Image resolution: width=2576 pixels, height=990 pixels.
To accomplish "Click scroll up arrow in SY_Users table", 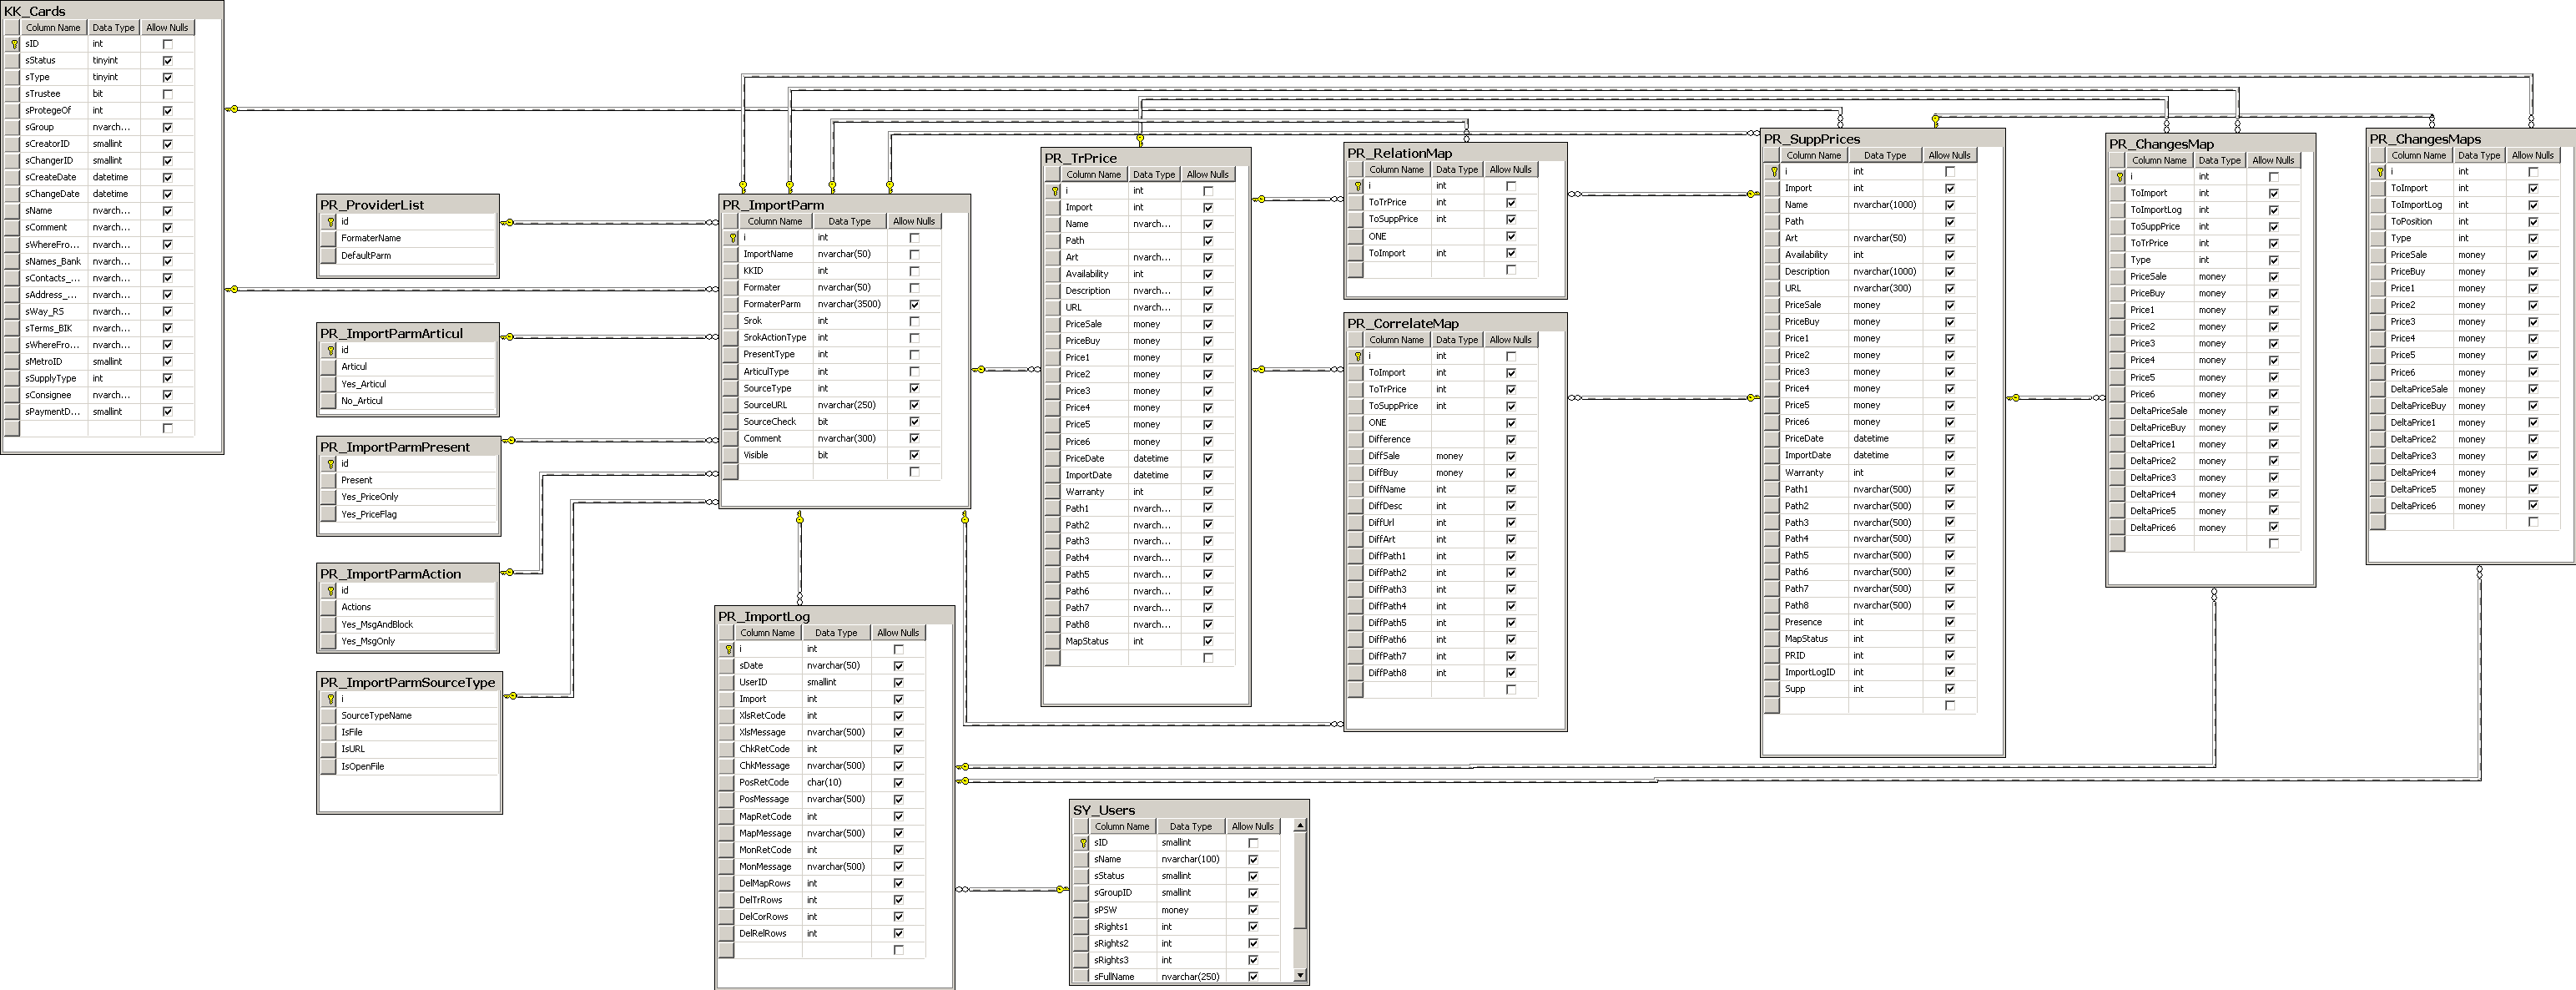I will pyautogui.click(x=1300, y=826).
